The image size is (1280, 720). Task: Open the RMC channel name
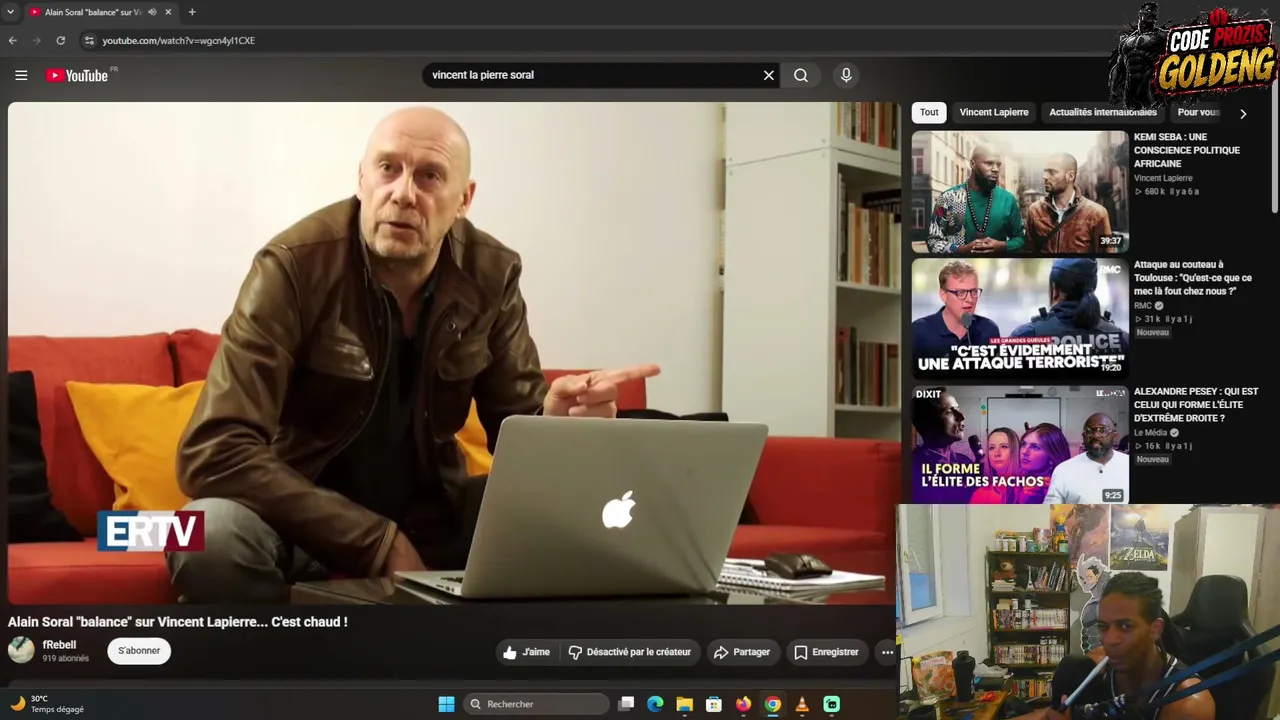tap(1143, 306)
